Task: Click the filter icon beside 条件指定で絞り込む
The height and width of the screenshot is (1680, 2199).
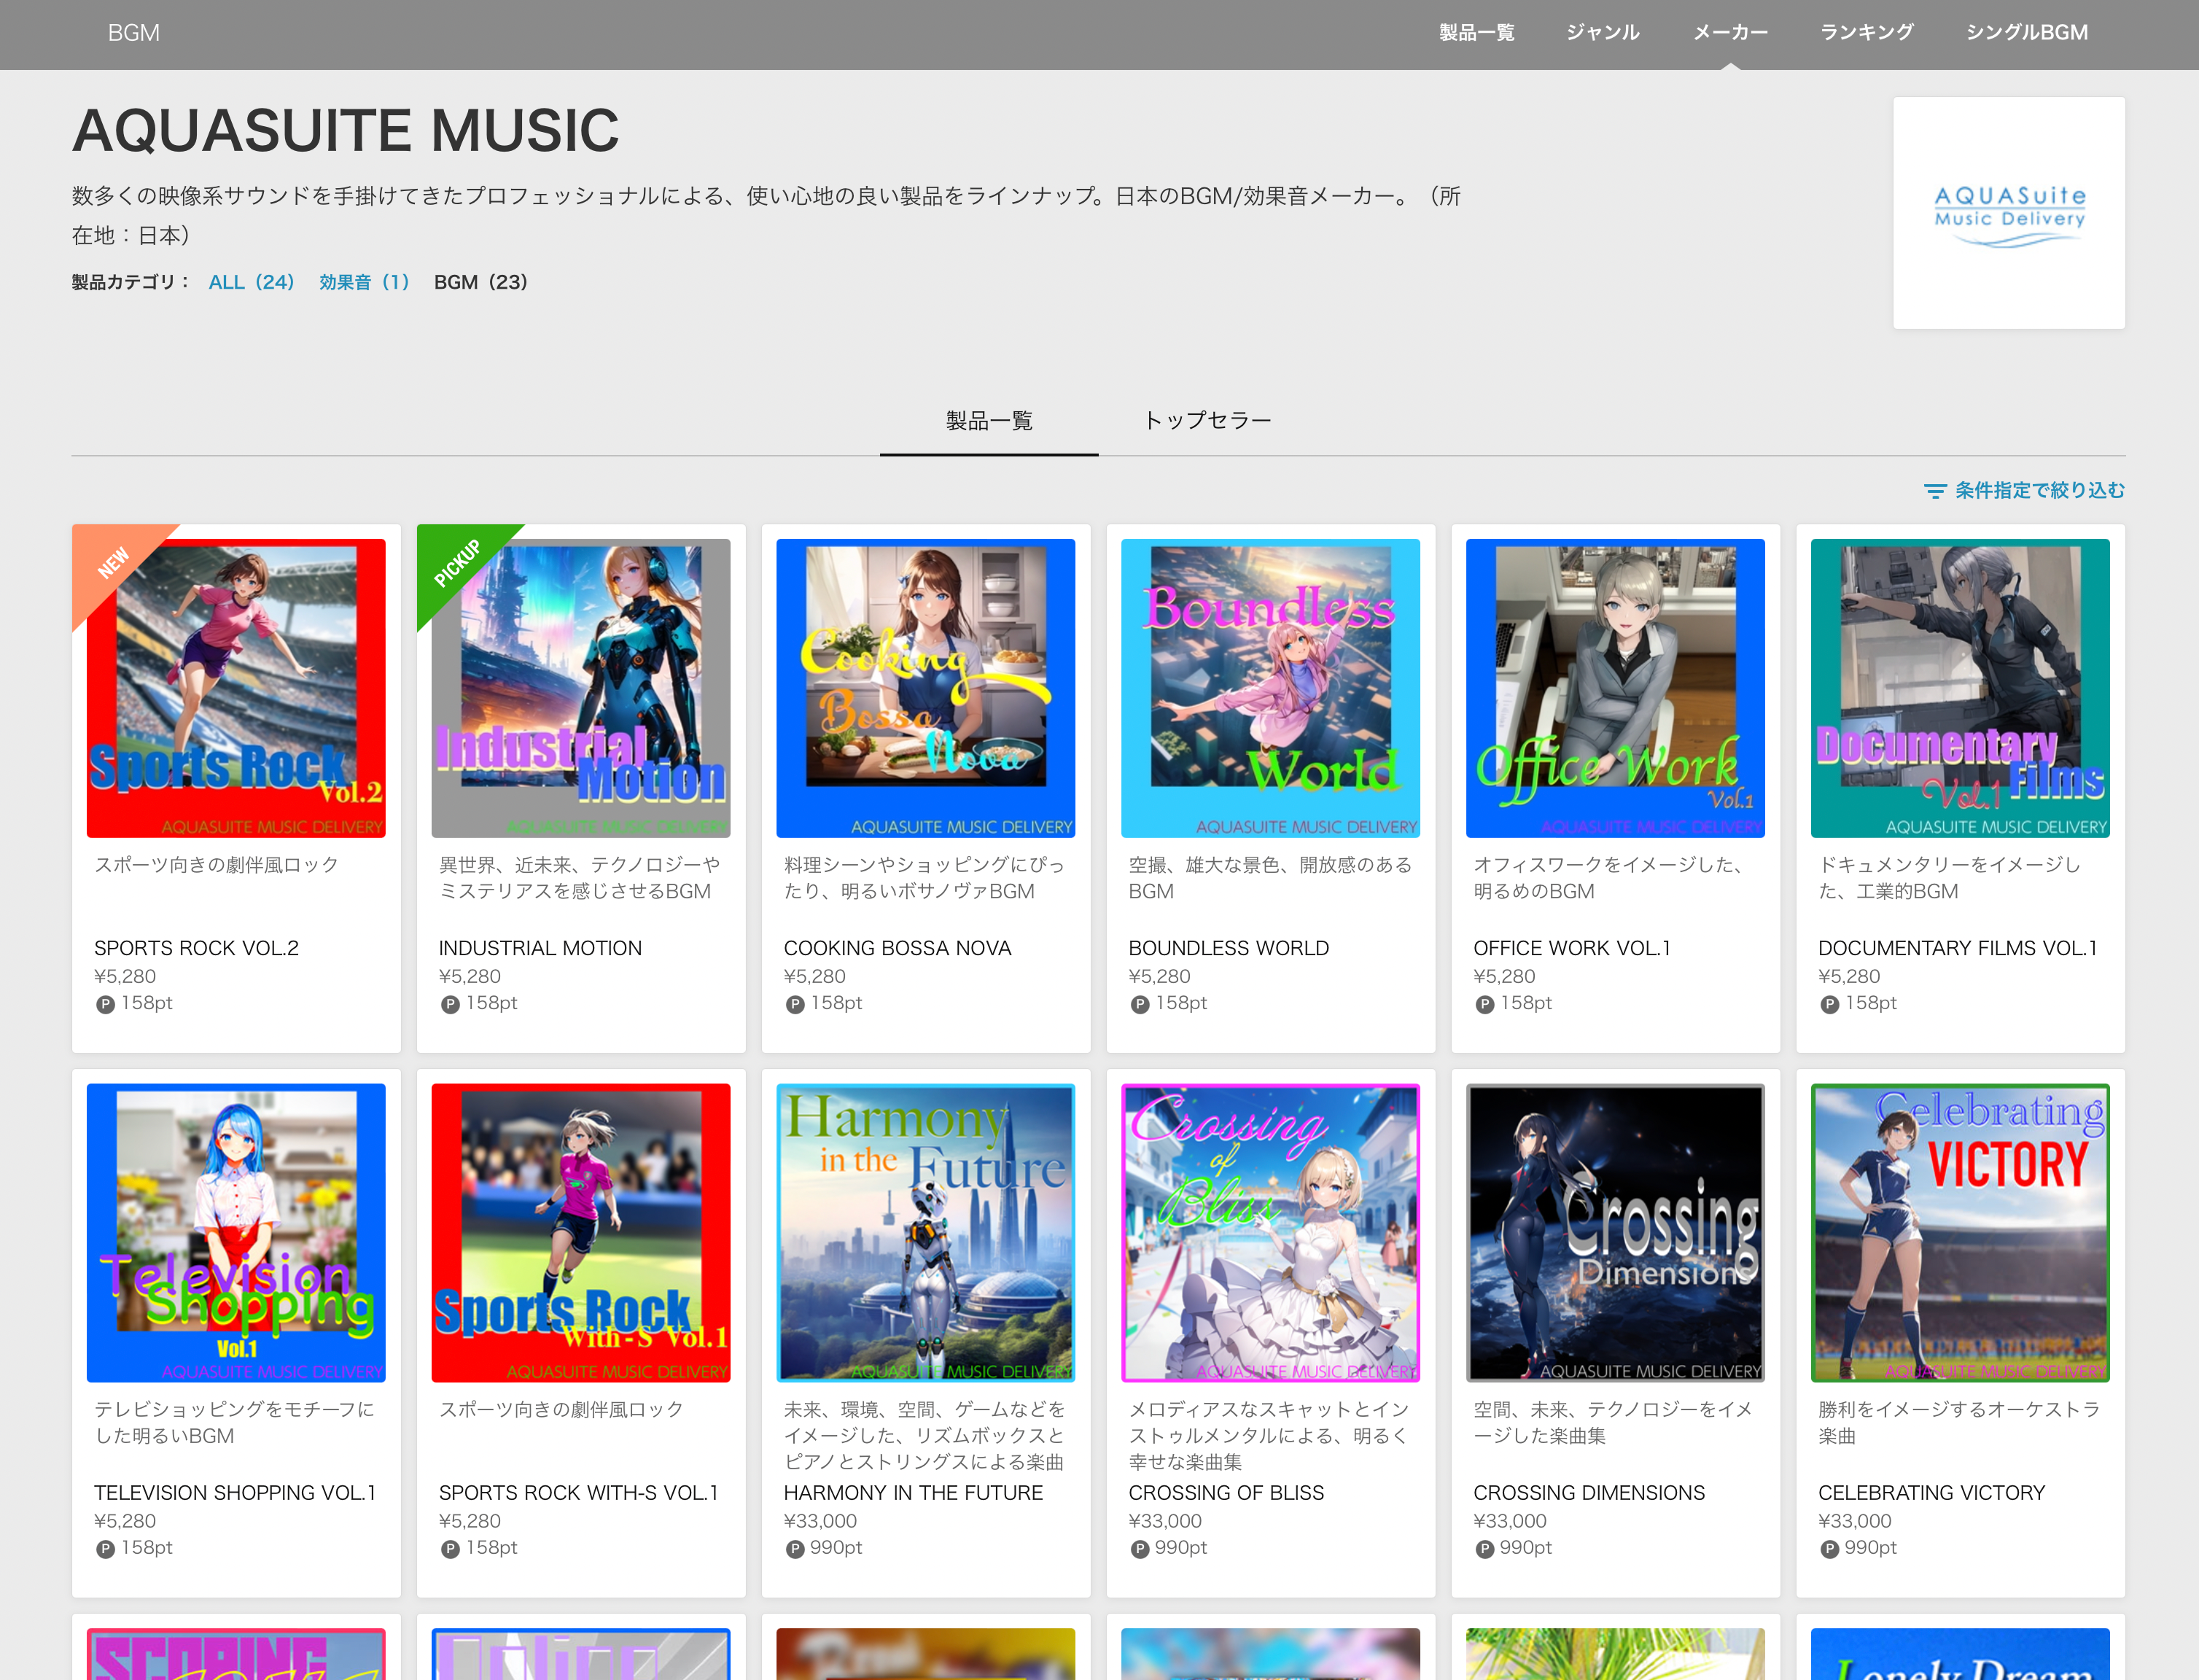Action: pos(1935,491)
